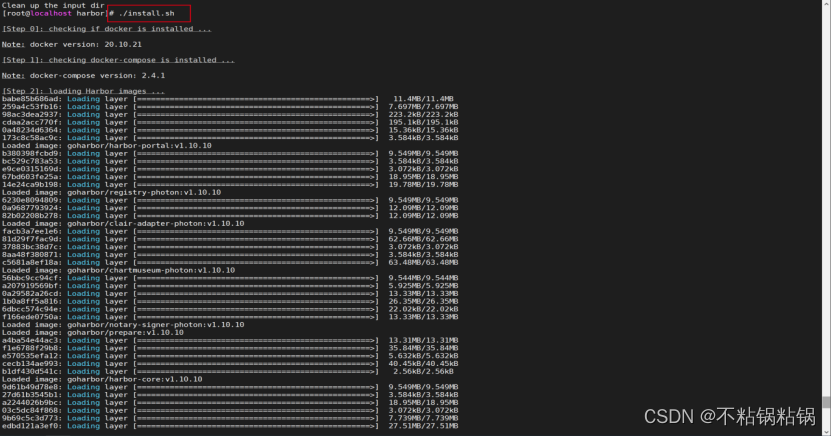Image resolution: width=831 pixels, height=436 pixels.
Task: Click the "15.36kB/15.36kB" size value
Action: point(423,130)
